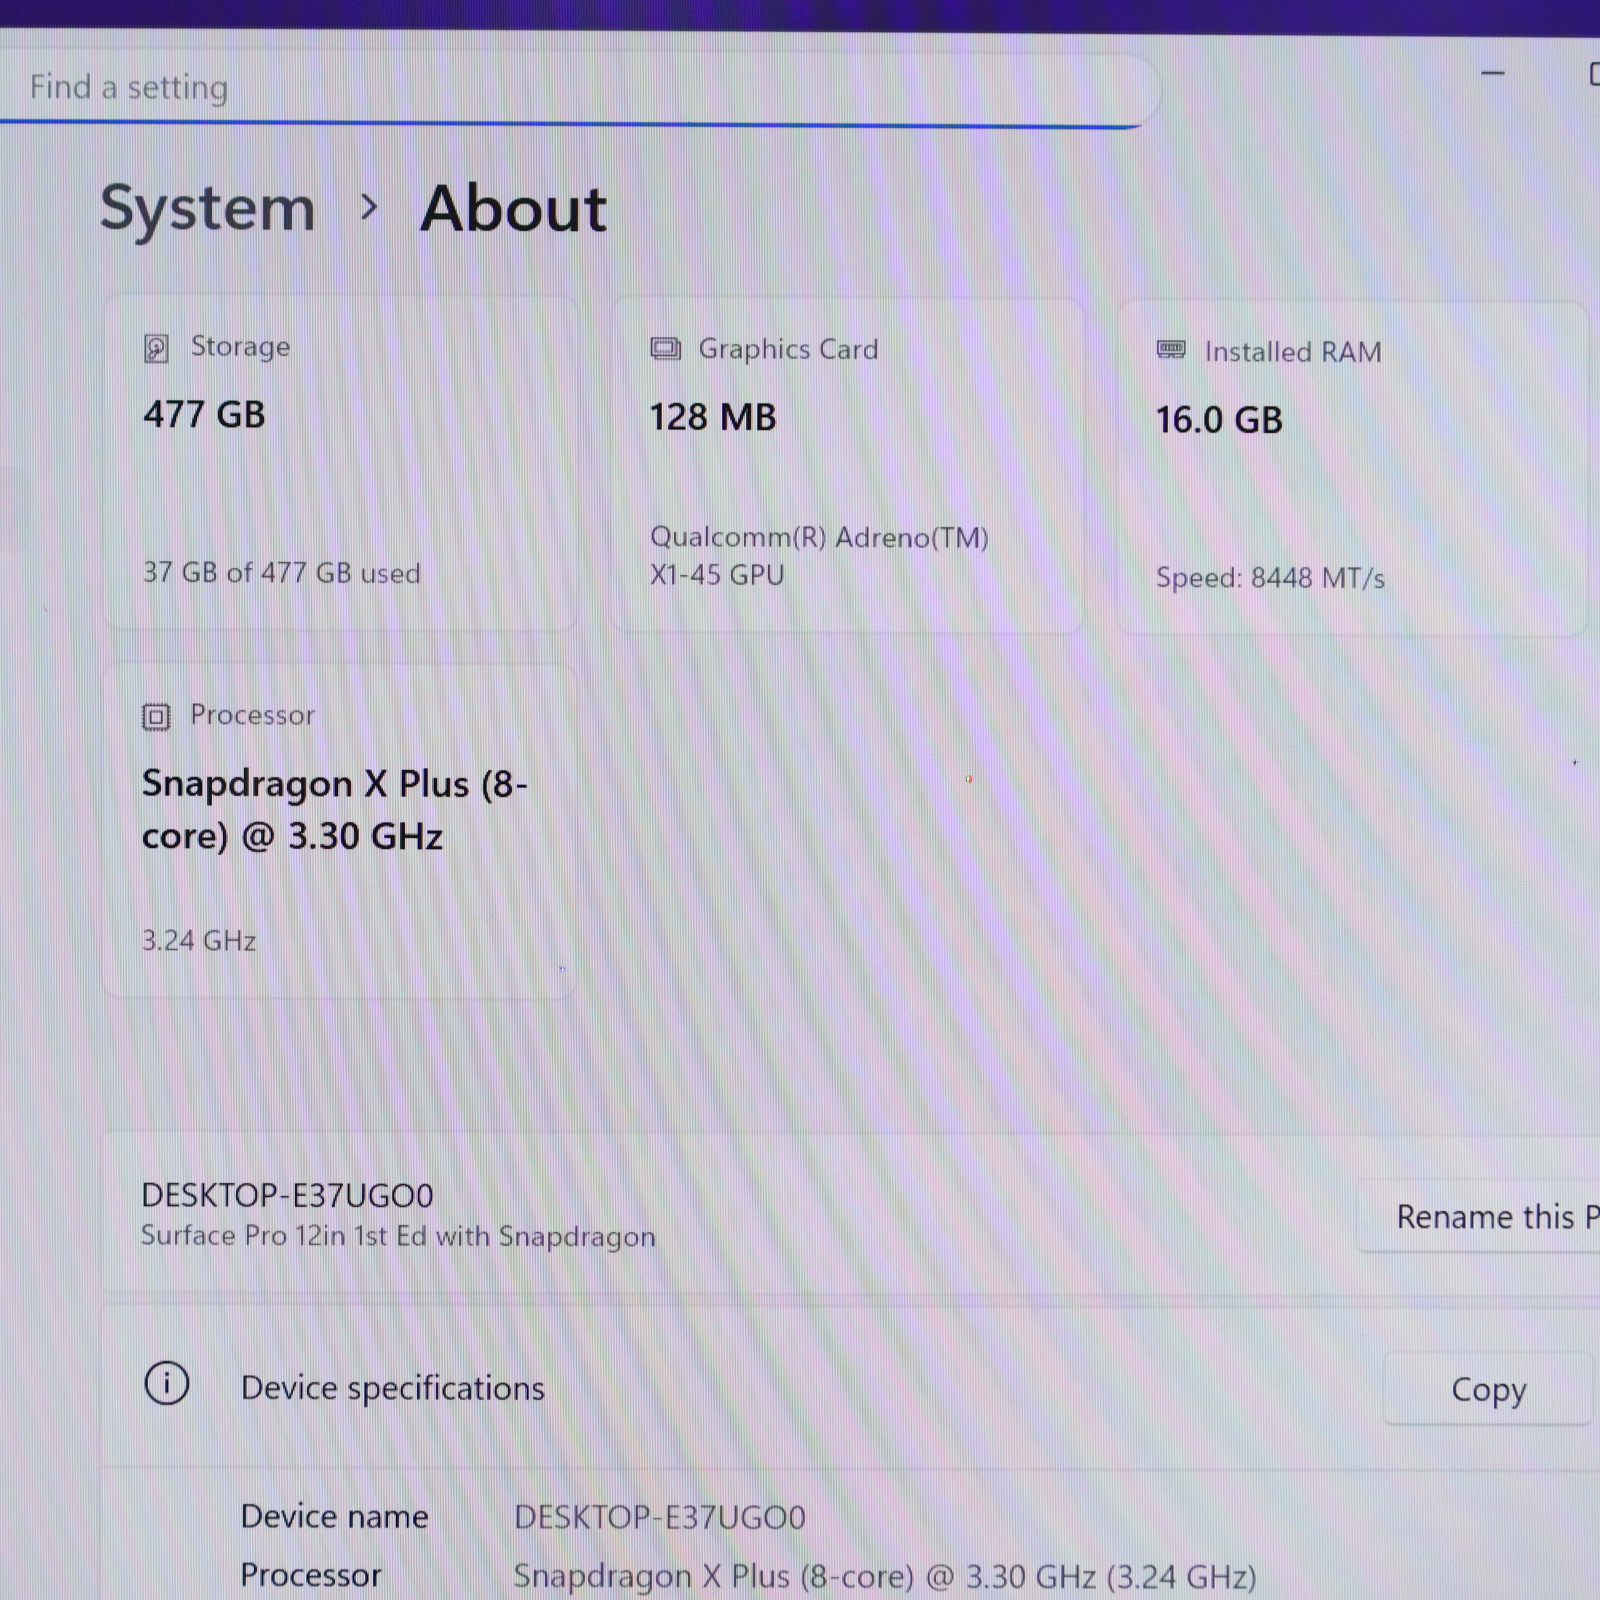Select Surface Pro 12in 1st Ed model text
Viewport: 1600px width, 1600px height.
[x=398, y=1237]
